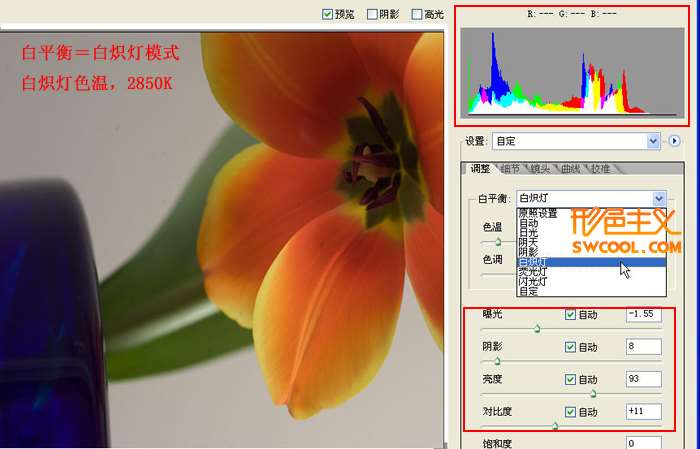Choose 自定 at bottom of white balance list
This screenshot has width=700, height=449.
click(591, 291)
